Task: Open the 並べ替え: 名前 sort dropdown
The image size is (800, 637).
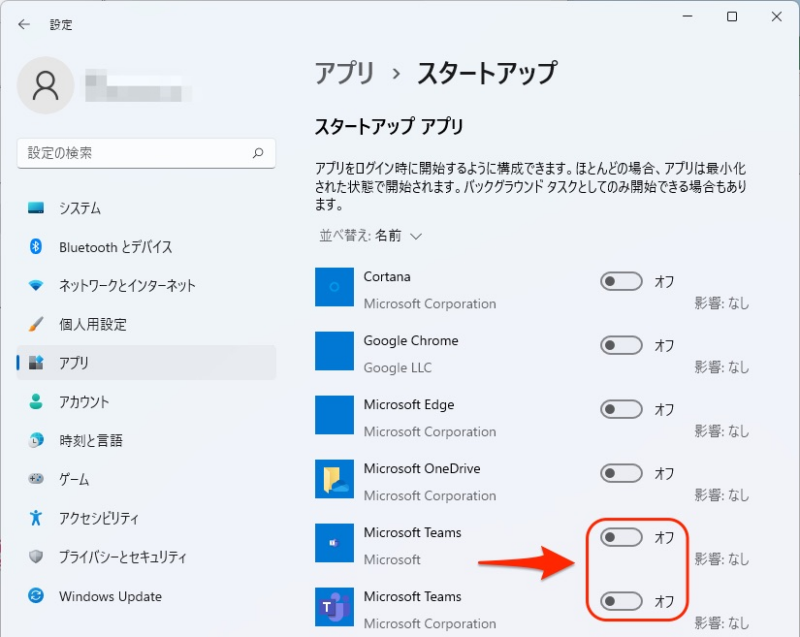Action: [x=370, y=236]
